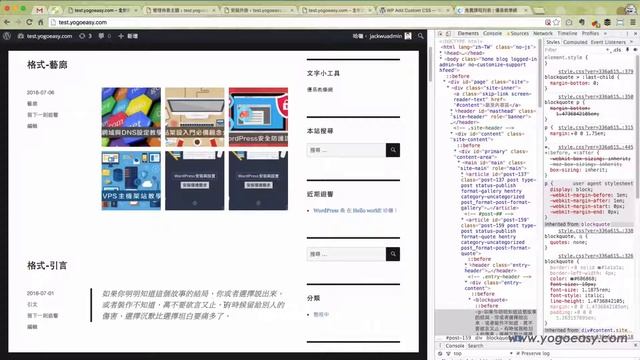Click the lower sidebar search magnifier button
640x360 pixels.
[393, 254]
